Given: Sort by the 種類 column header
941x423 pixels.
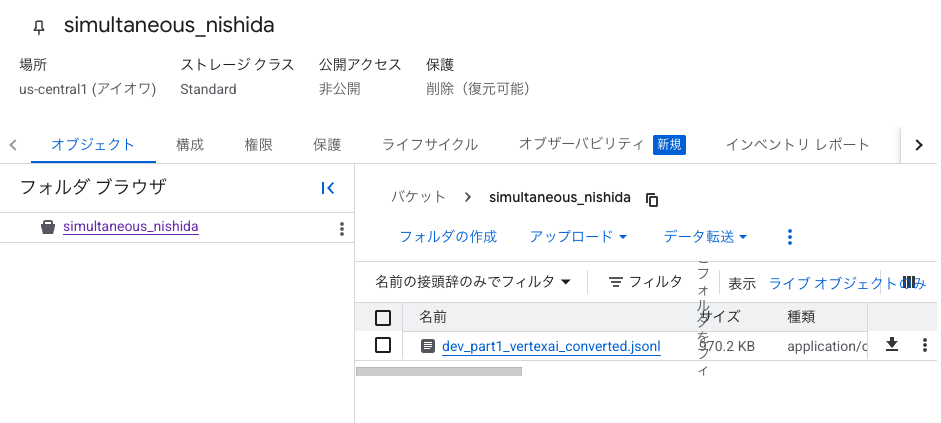Looking at the screenshot, I should [x=801, y=317].
